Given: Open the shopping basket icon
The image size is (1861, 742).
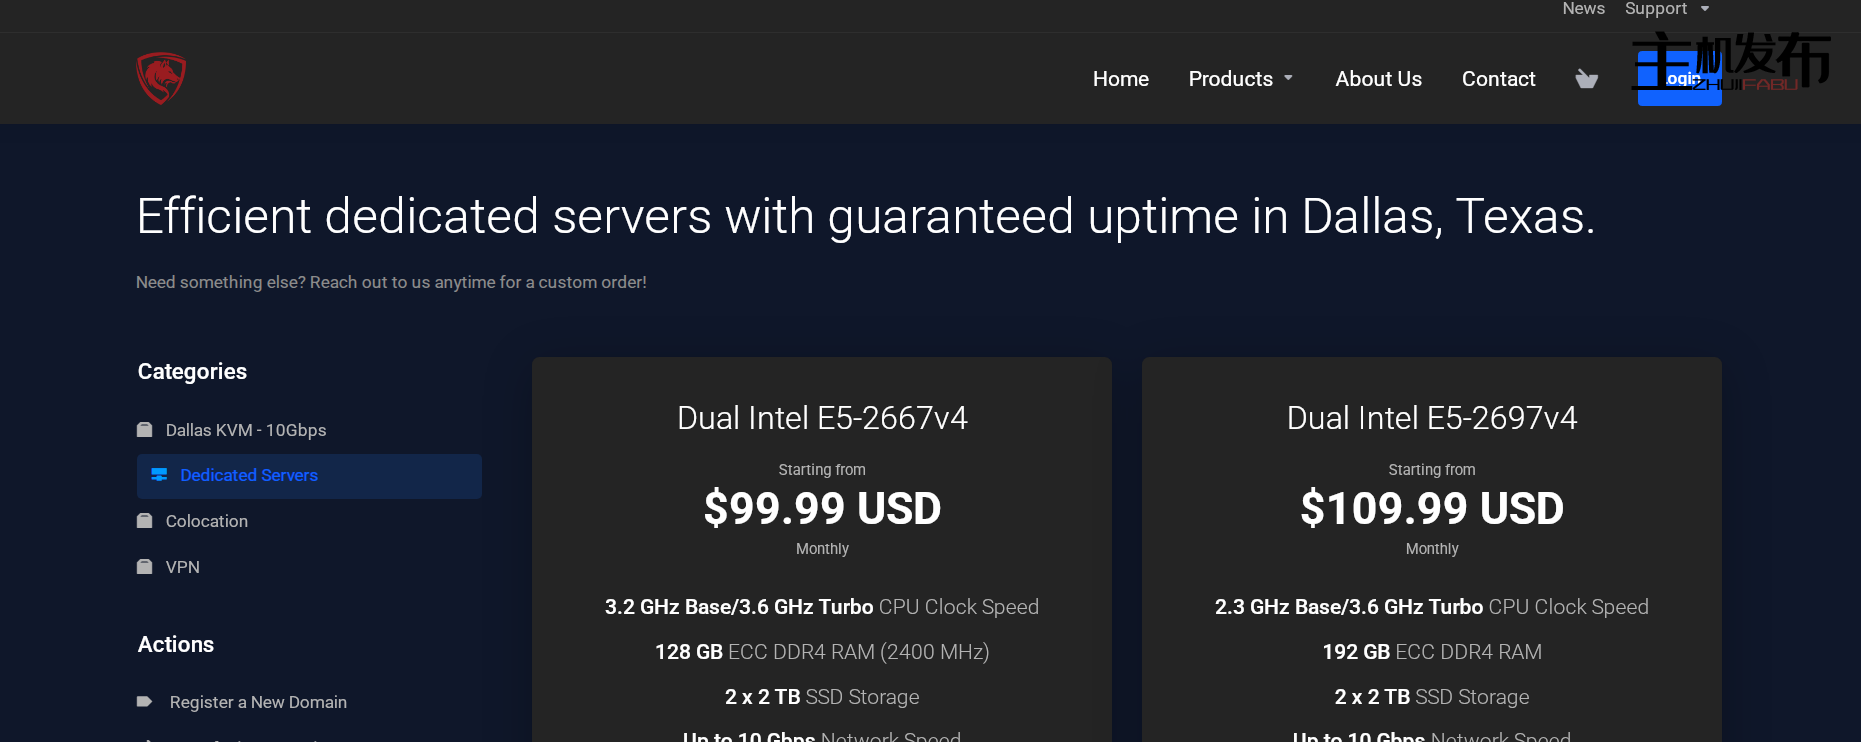Looking at the screenshot, I should tap(1586, 79).
